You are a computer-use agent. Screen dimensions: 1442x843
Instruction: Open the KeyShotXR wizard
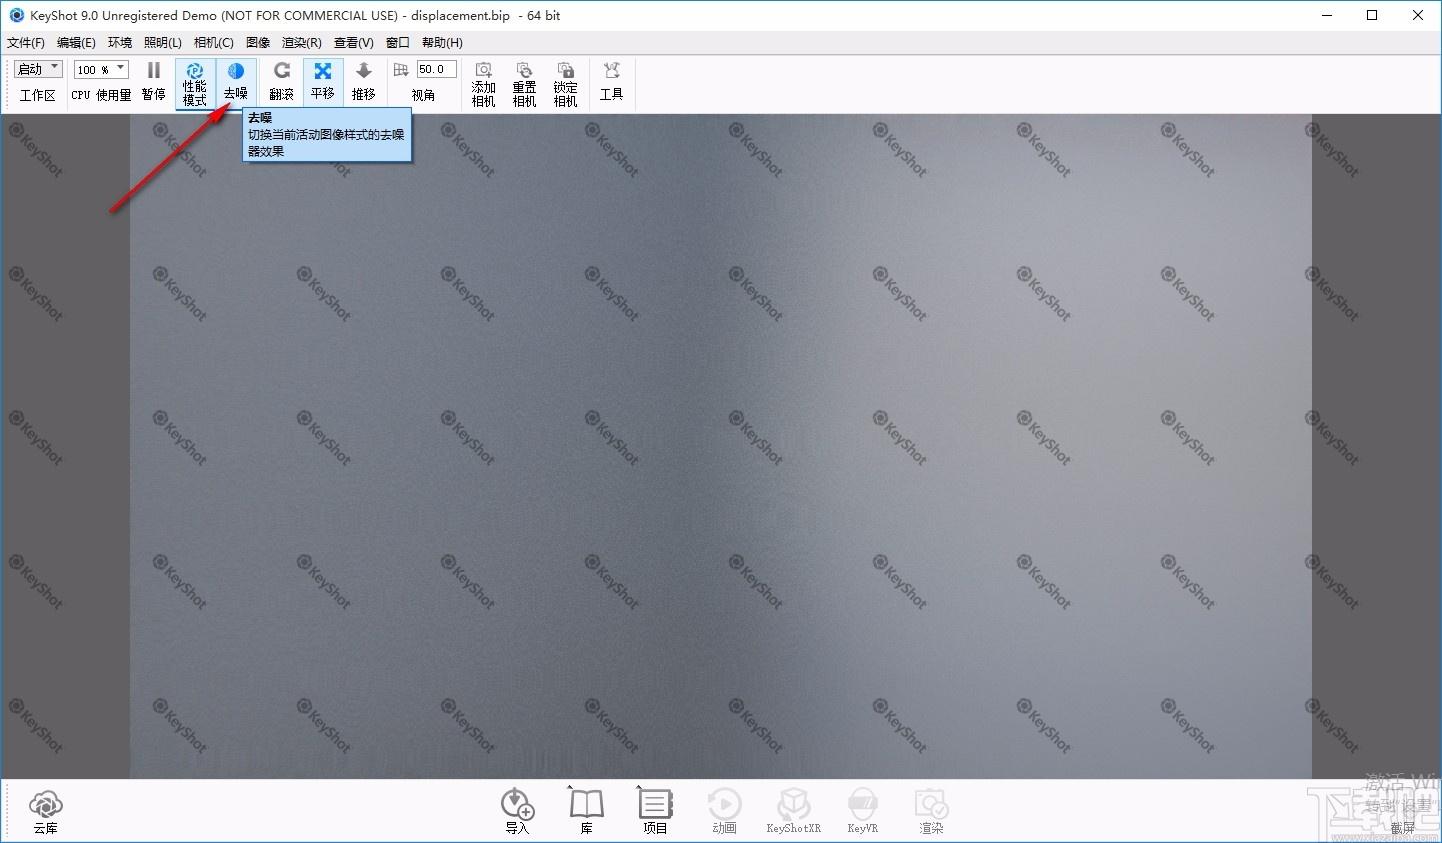pos(794,811)
